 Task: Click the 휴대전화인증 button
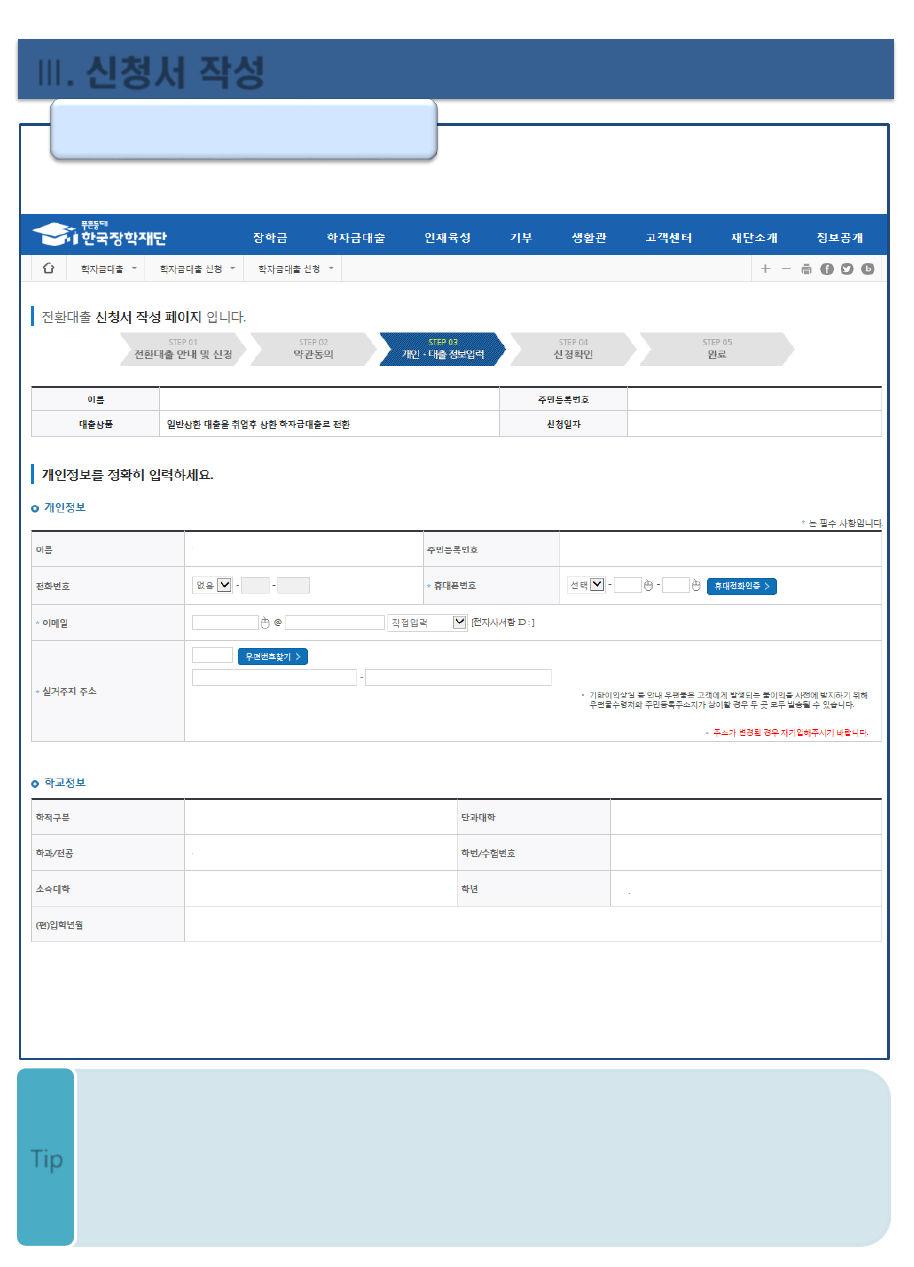tap(741, 586)
